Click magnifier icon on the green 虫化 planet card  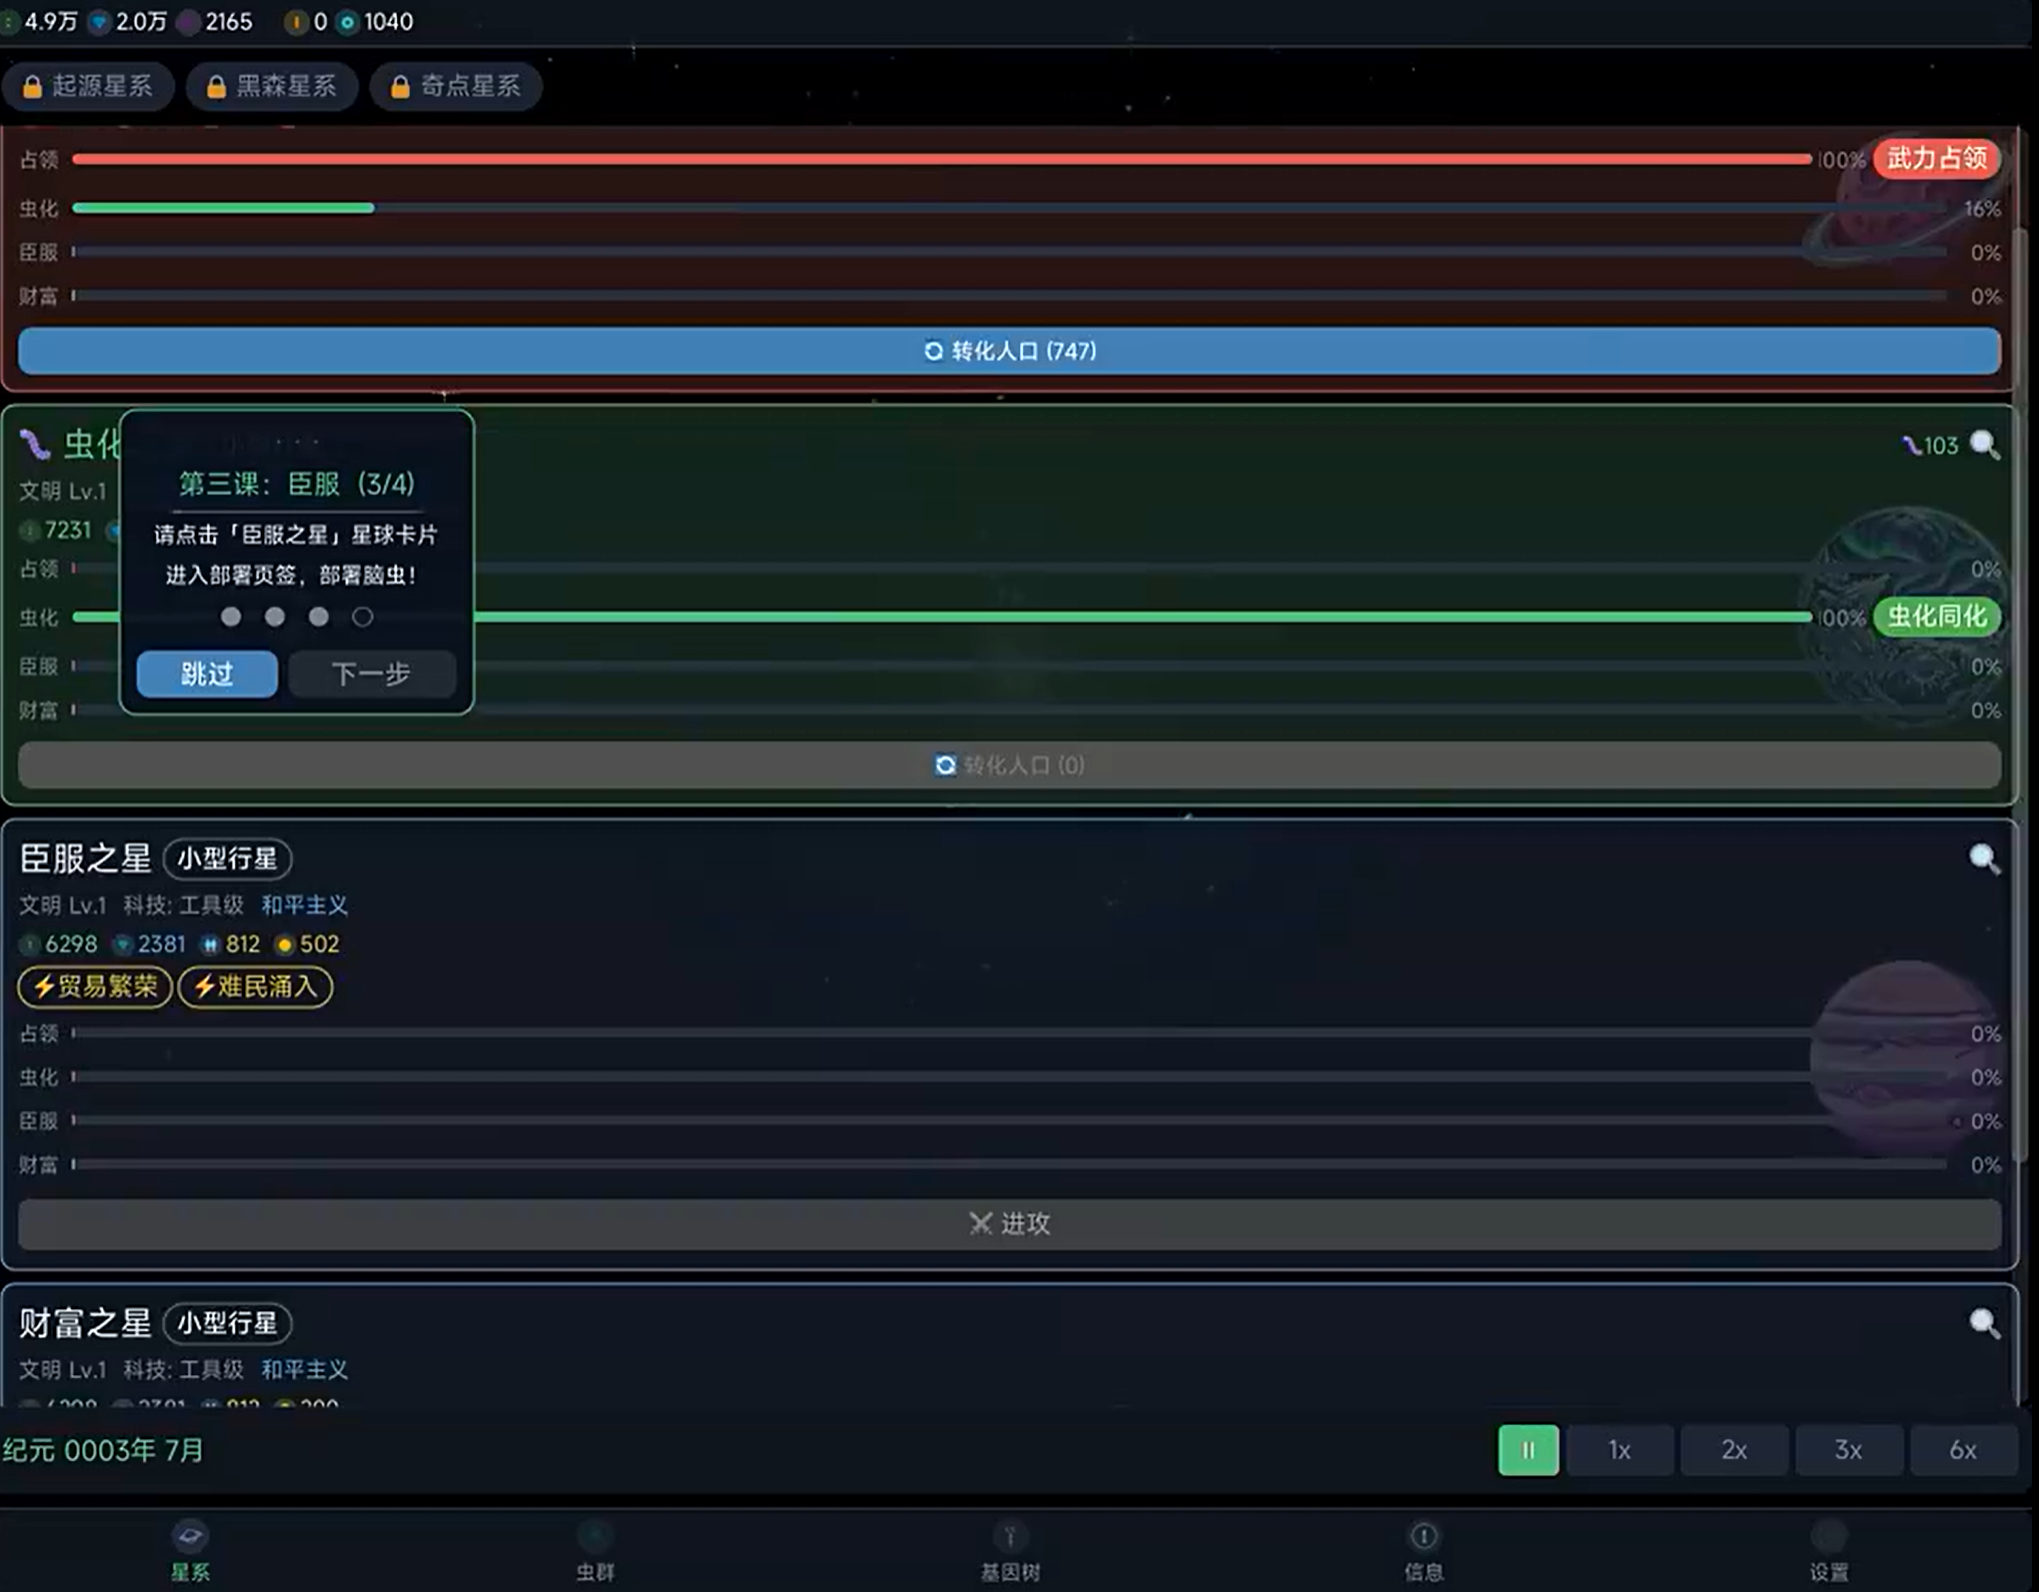1984,445
